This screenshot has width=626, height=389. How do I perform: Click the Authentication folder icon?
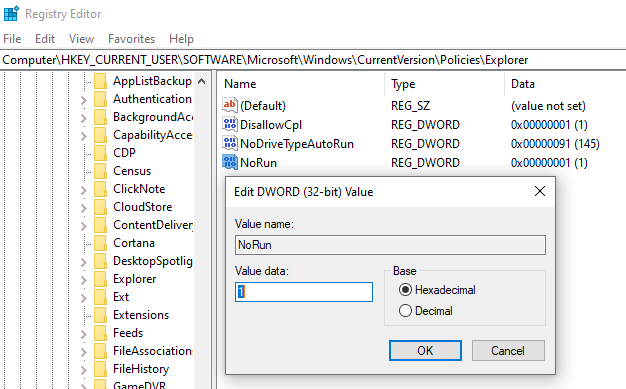pyautogui.click(x=101, y=99)
